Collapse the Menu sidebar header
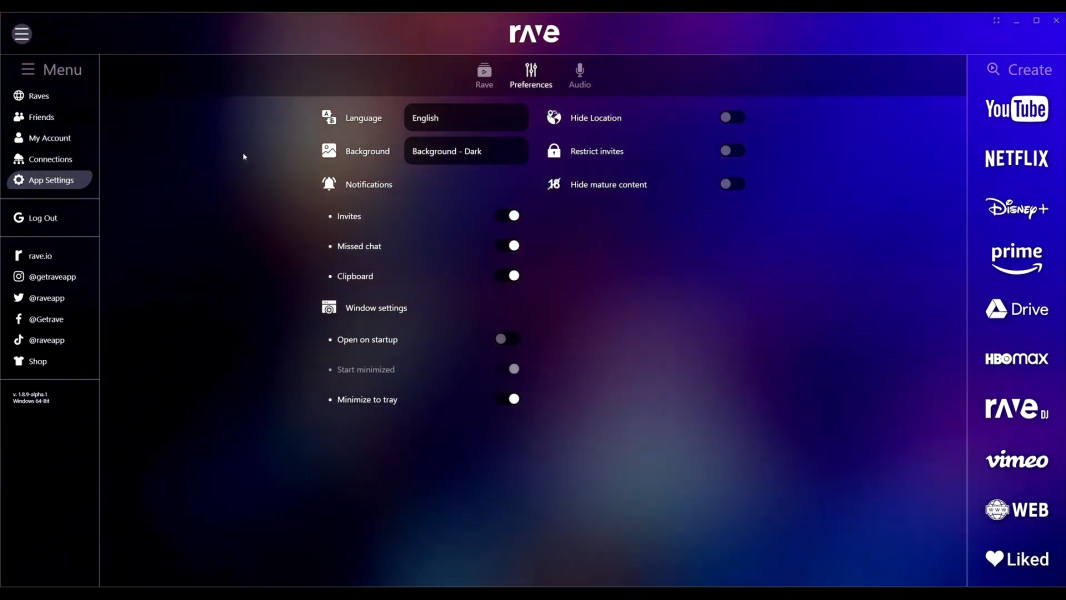The image size is (1066, 600). 51,69
